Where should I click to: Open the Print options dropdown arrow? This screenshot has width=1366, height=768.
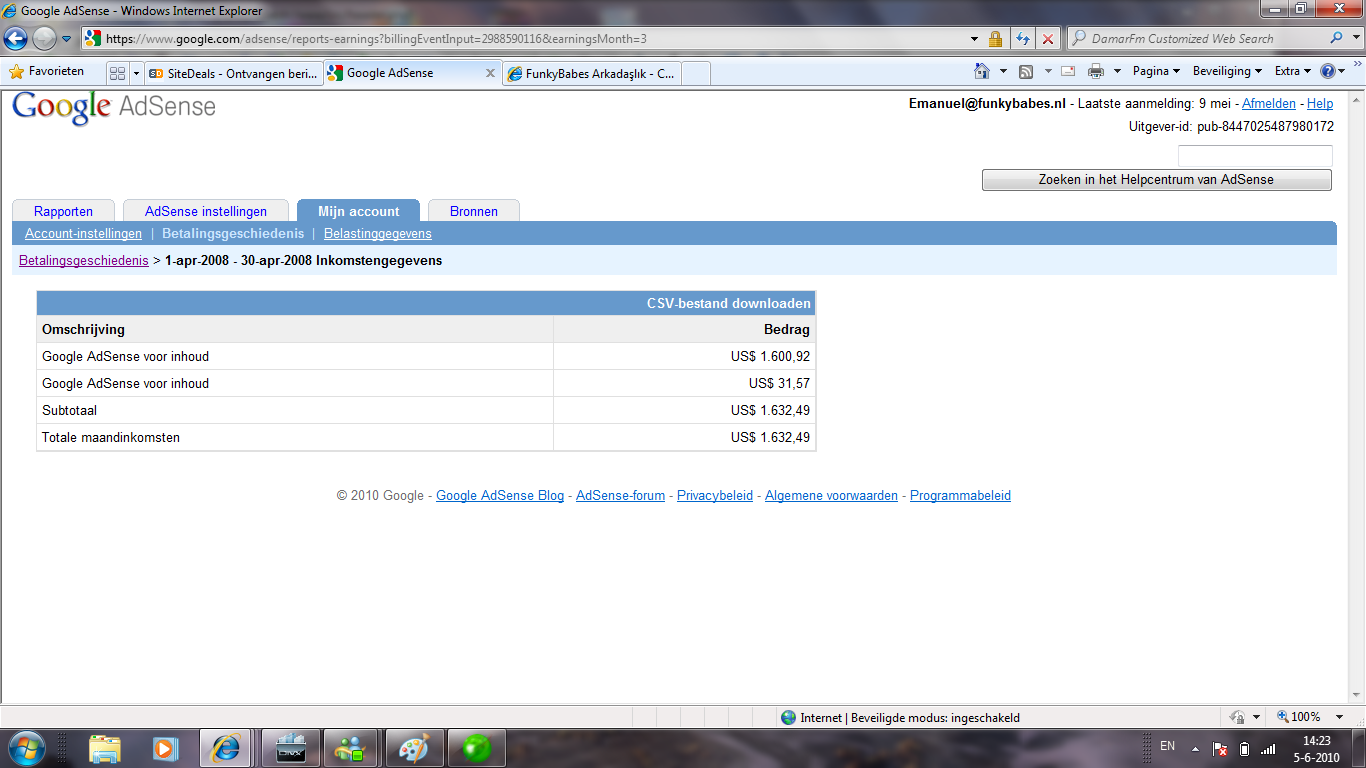(1117, 71)
